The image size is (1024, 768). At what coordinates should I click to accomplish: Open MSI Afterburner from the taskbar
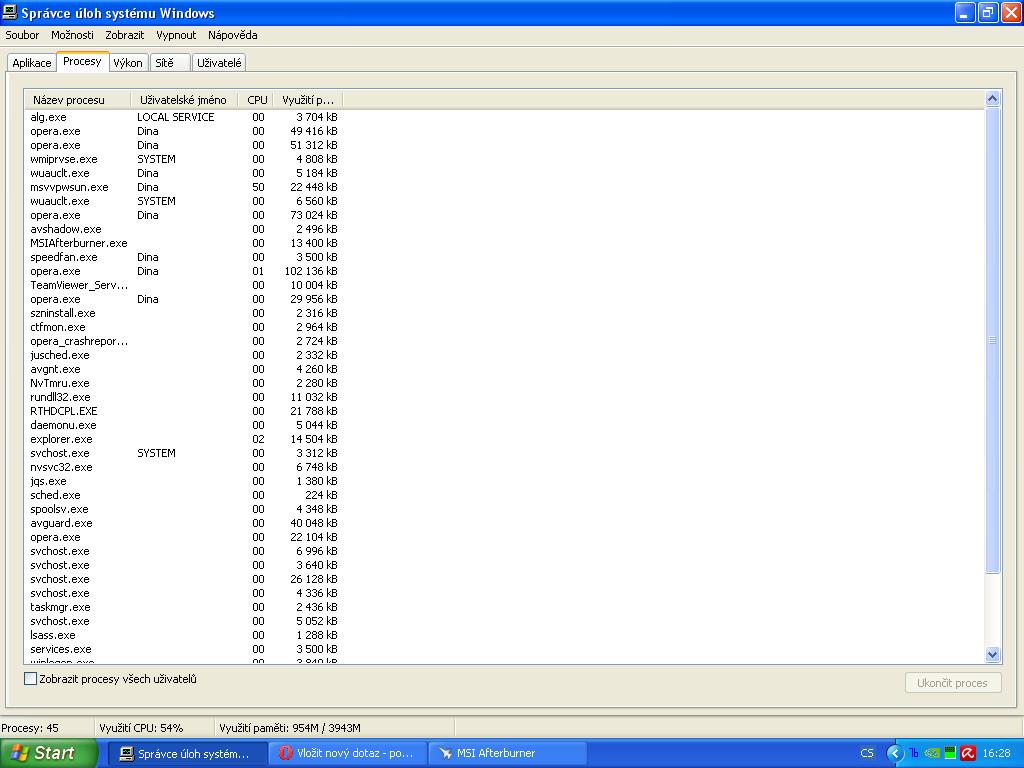(507, 754)
